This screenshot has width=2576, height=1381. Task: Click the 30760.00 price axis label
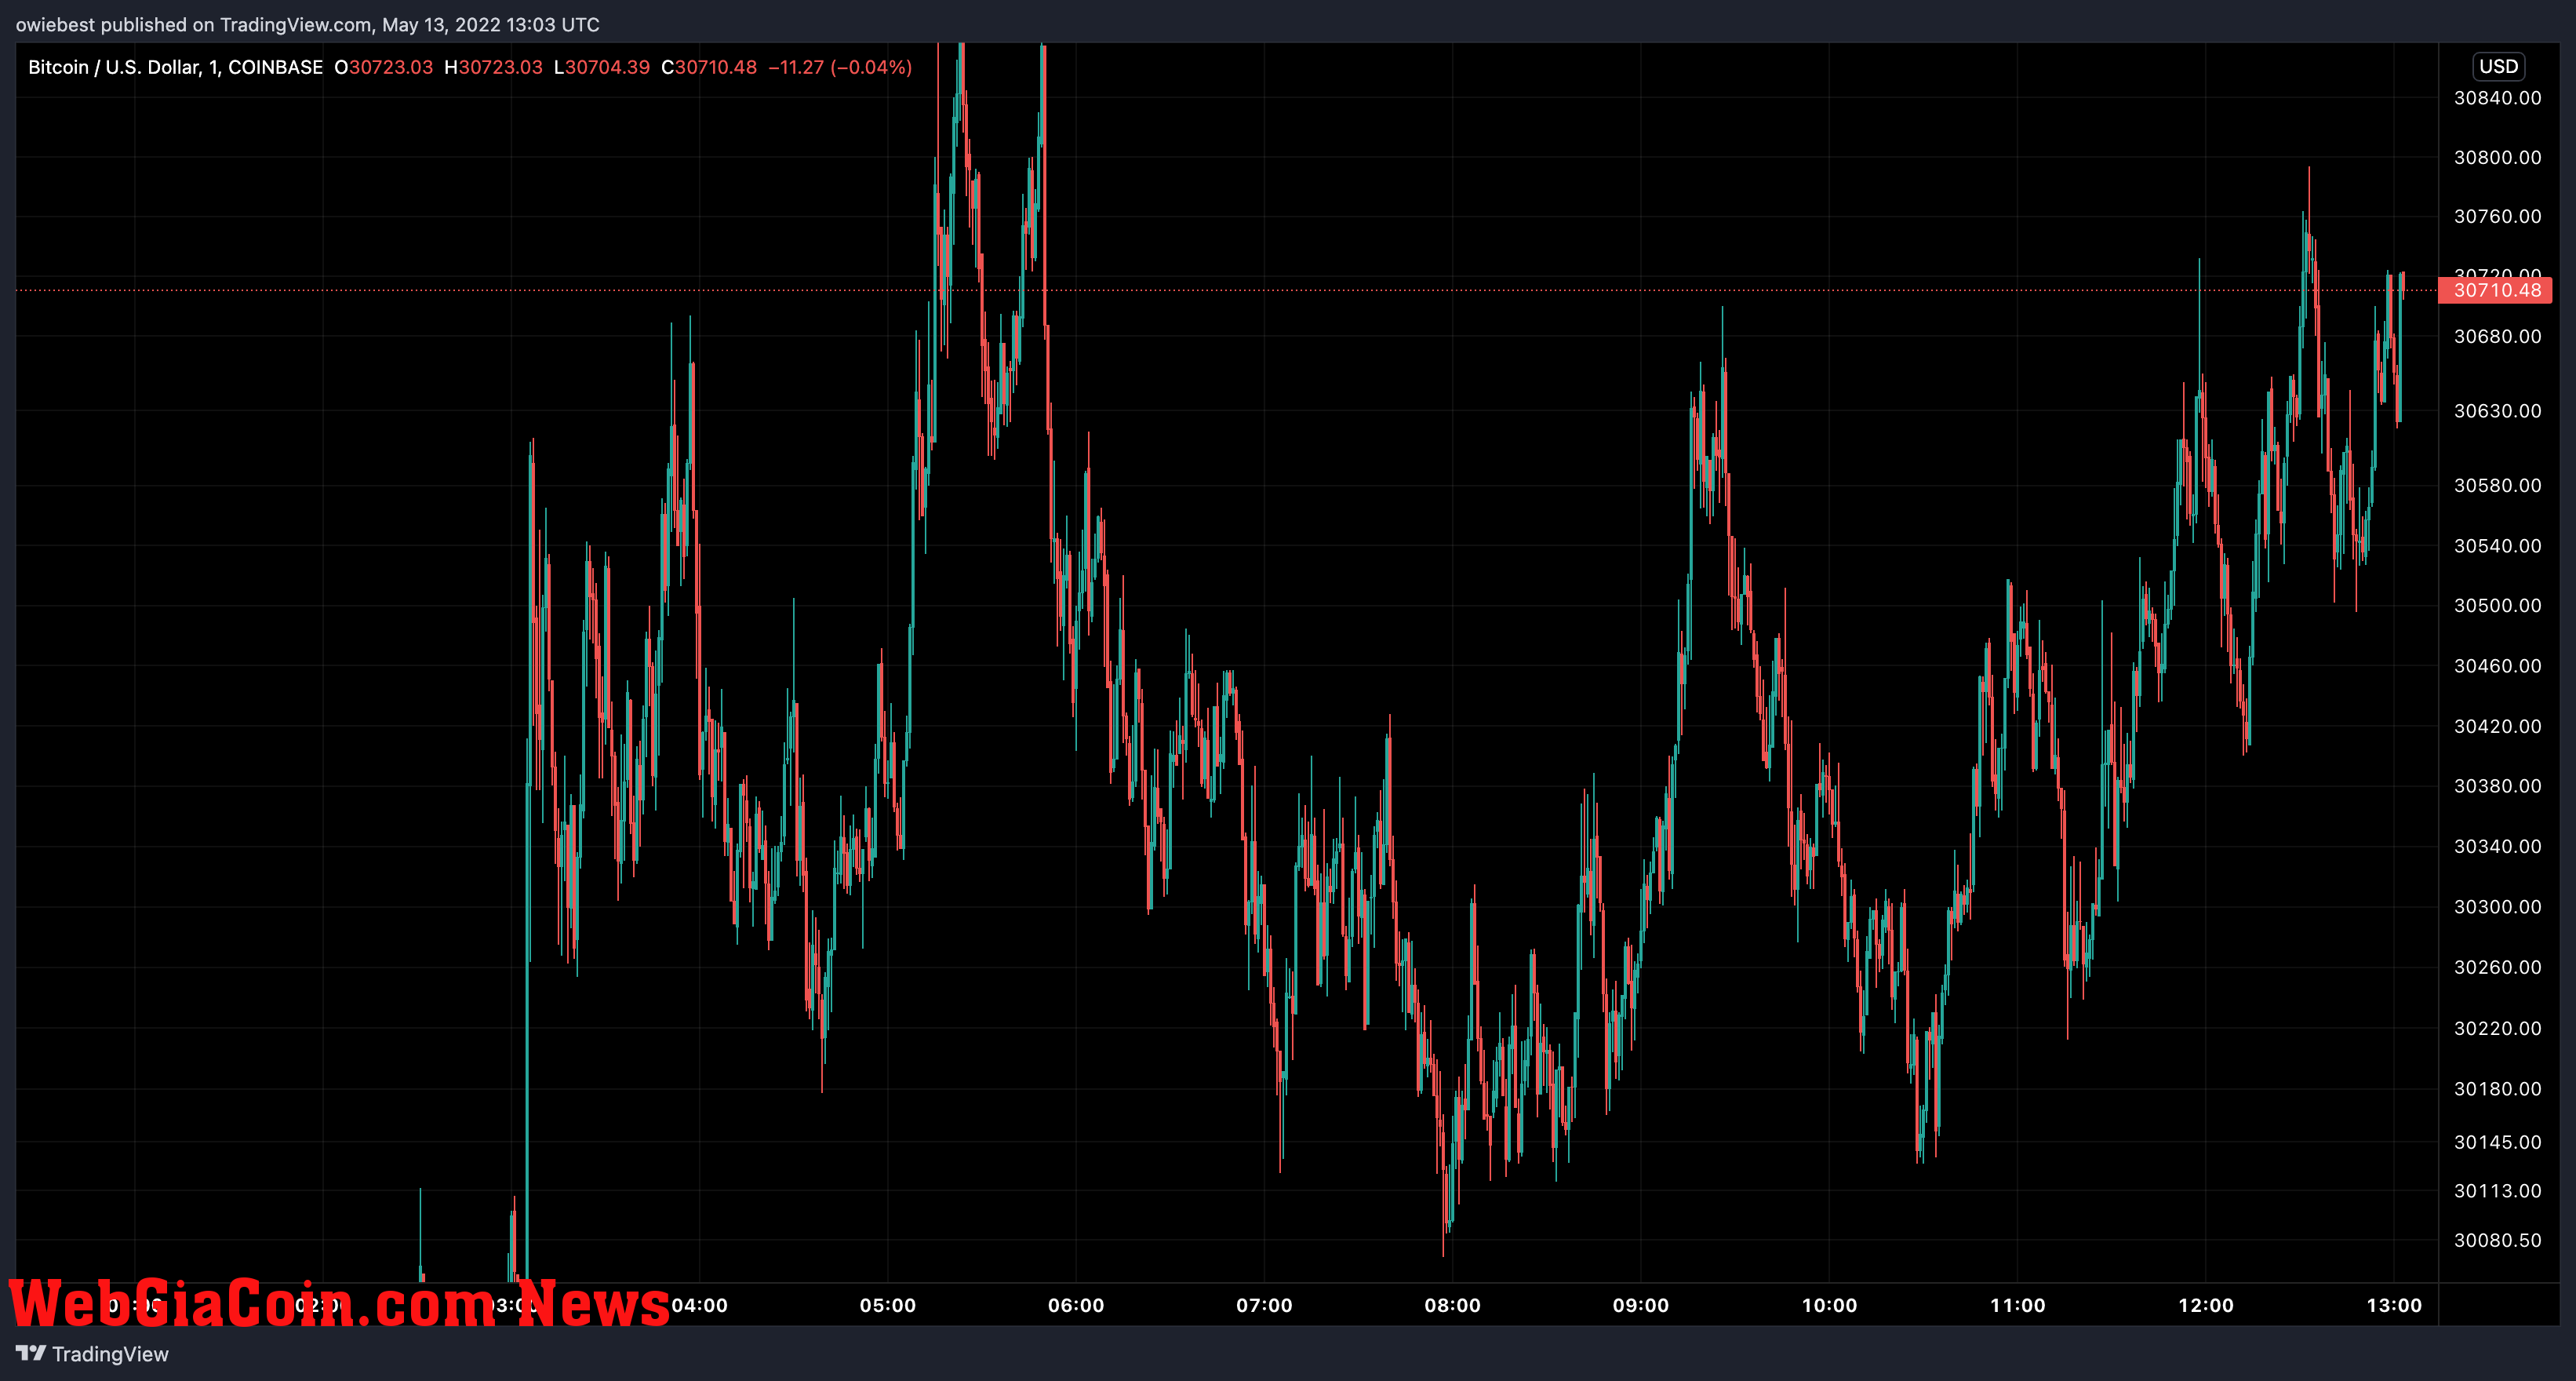2497,216
